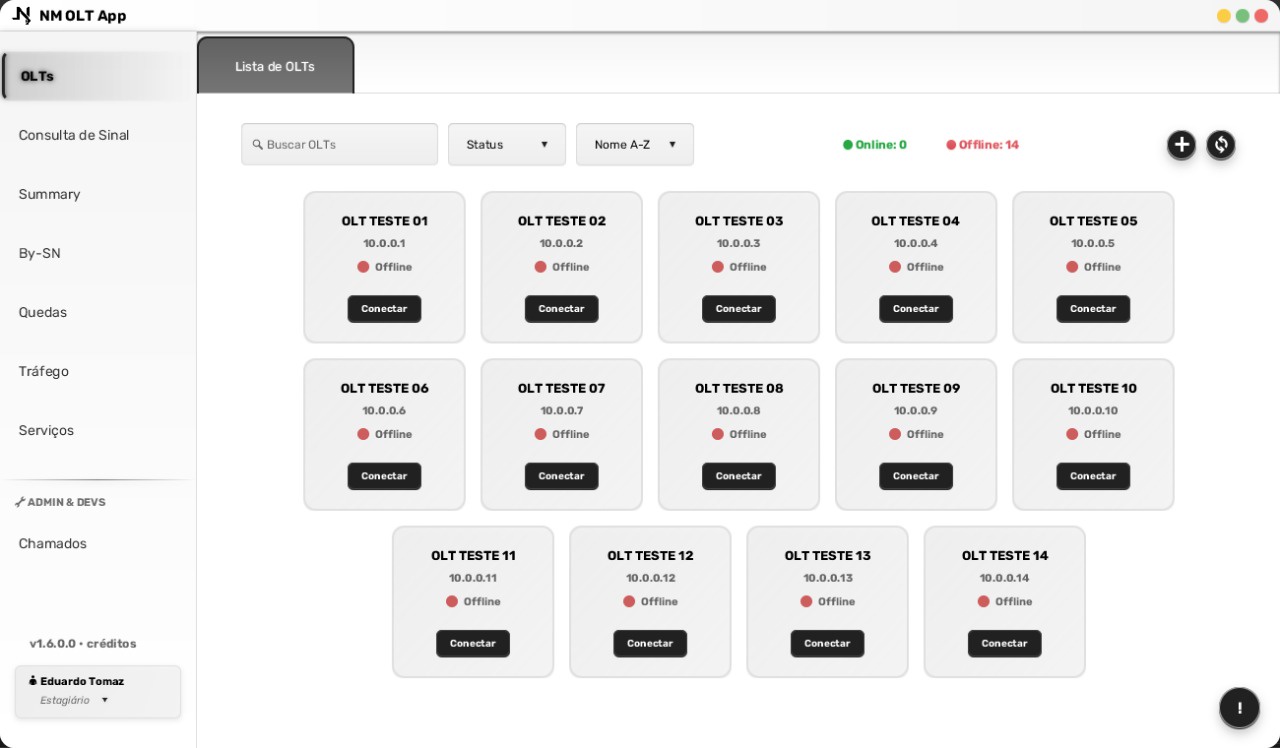The width and height of the screenshot is (1280, 748).
Task: Click IP address 10.0.0.2
Action: click(x=561, y=243)
